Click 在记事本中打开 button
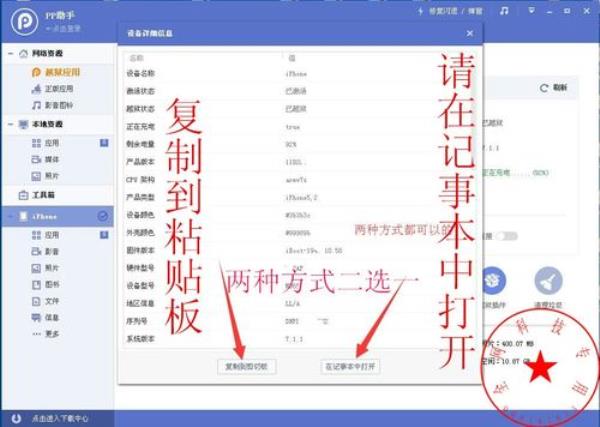600x427 pixels. [x=350, y=367]
